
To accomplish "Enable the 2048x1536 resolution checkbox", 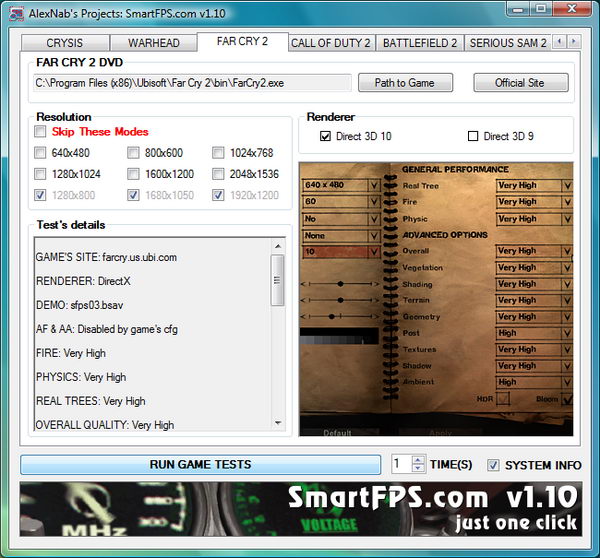I will 218,174.
